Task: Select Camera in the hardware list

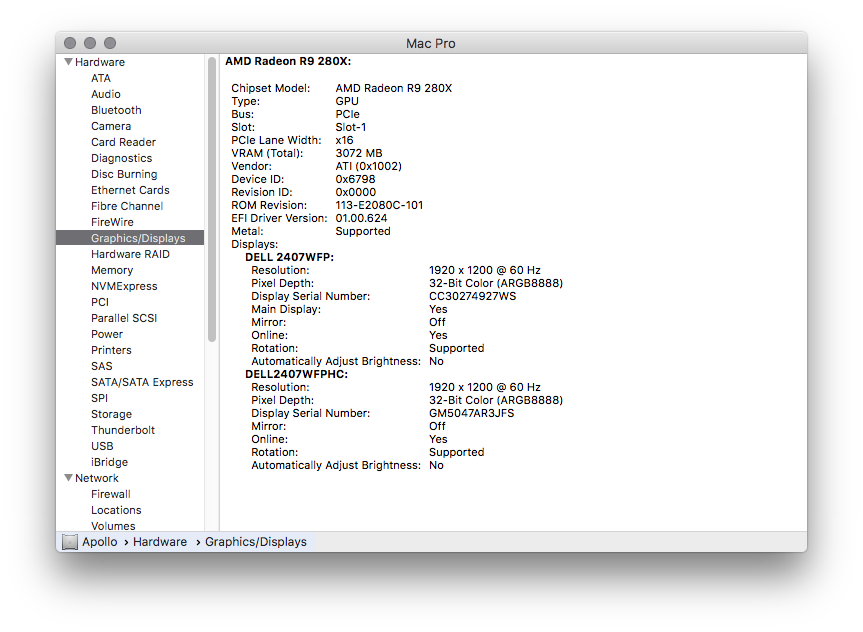Action: (x=111, y=126)
